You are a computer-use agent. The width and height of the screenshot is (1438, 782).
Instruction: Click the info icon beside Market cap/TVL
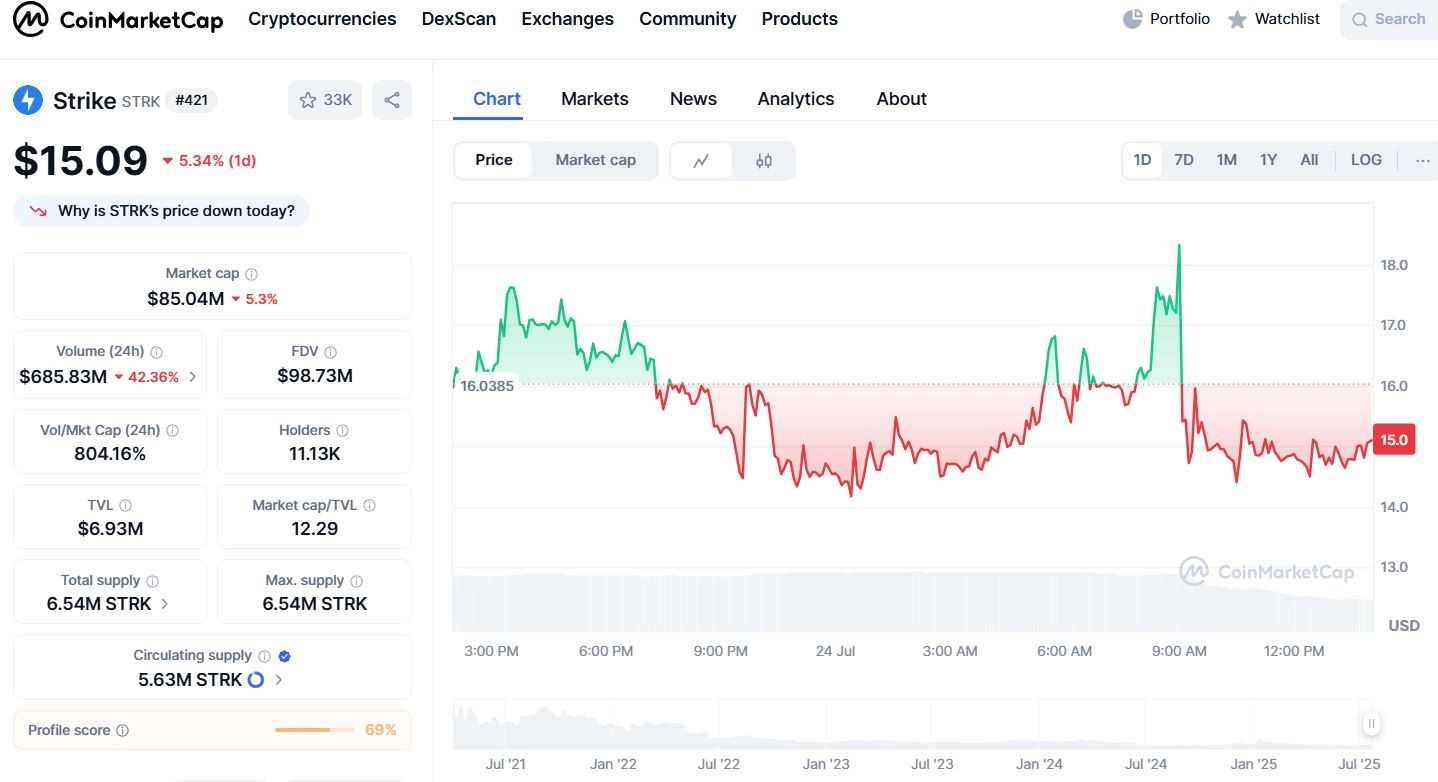[370, 506]
